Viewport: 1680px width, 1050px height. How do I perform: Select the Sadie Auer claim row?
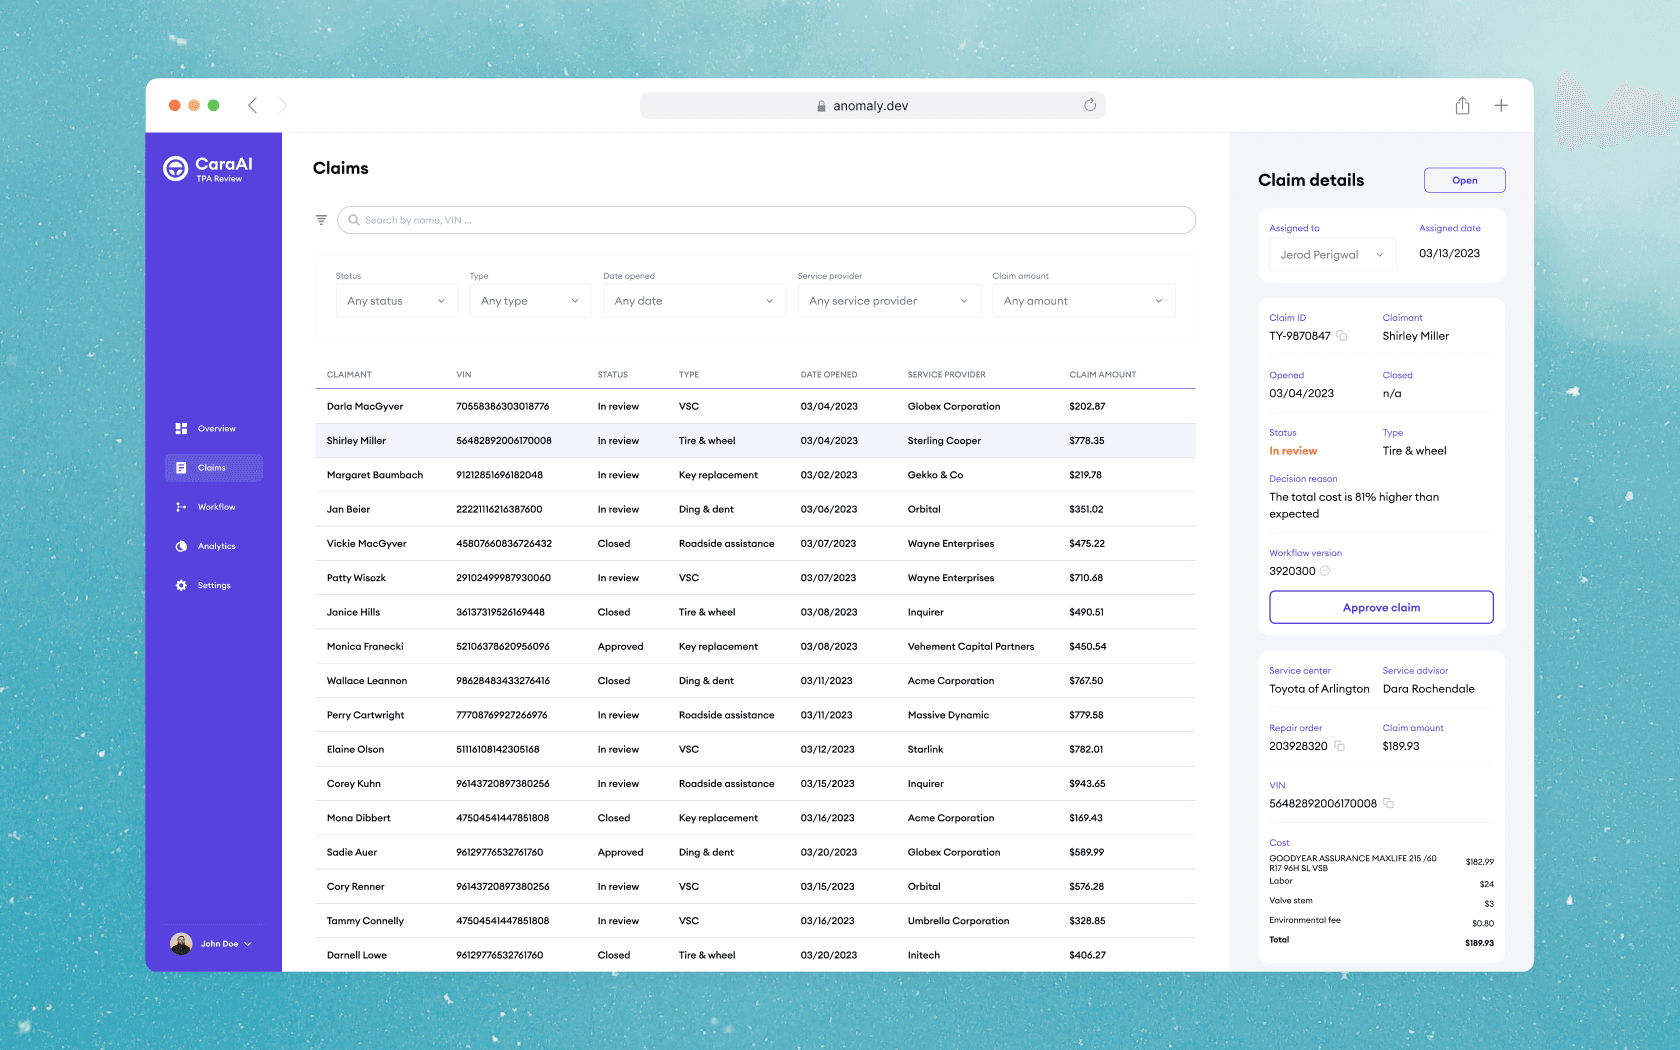755,852
